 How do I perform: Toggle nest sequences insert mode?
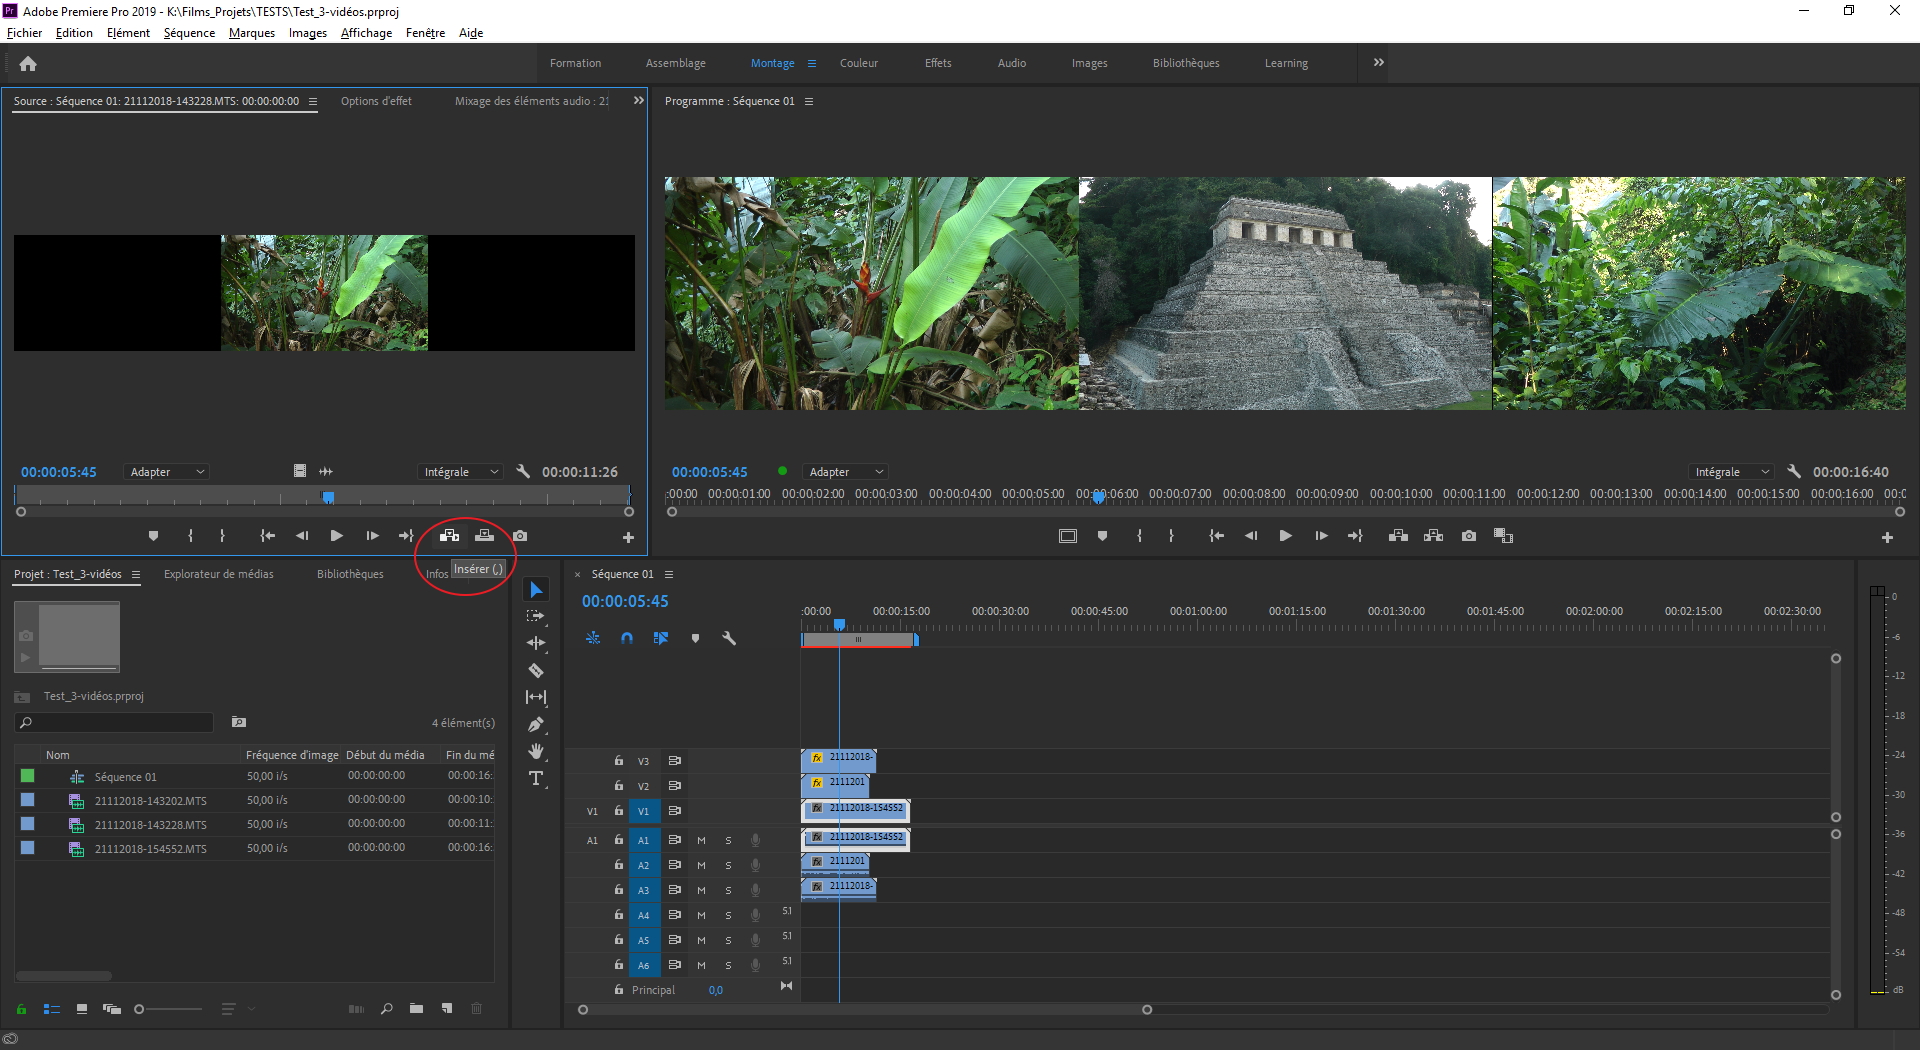coord(593,638)
